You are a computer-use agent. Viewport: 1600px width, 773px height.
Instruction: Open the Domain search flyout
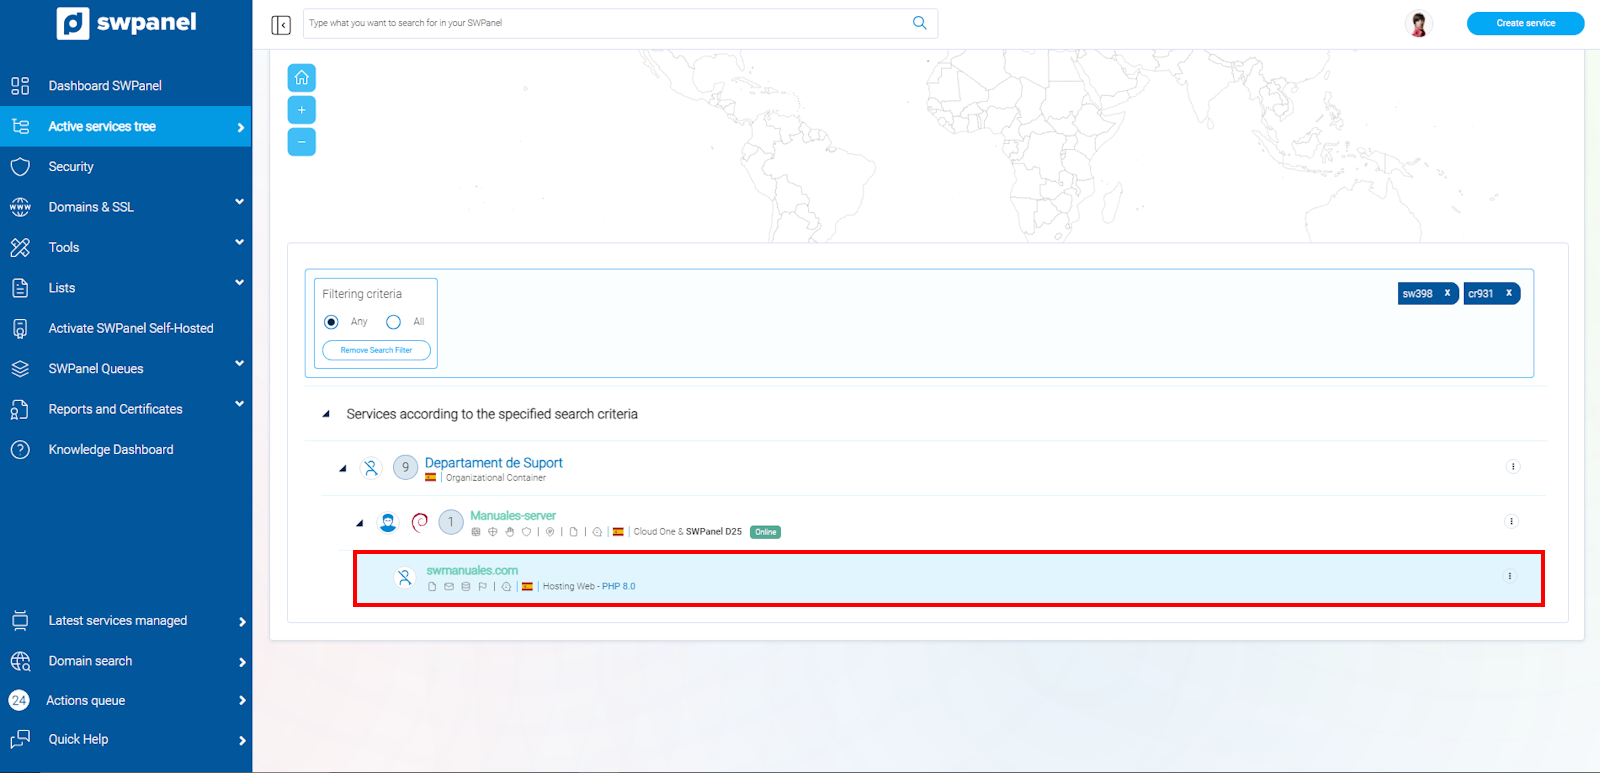coord(126,661)
